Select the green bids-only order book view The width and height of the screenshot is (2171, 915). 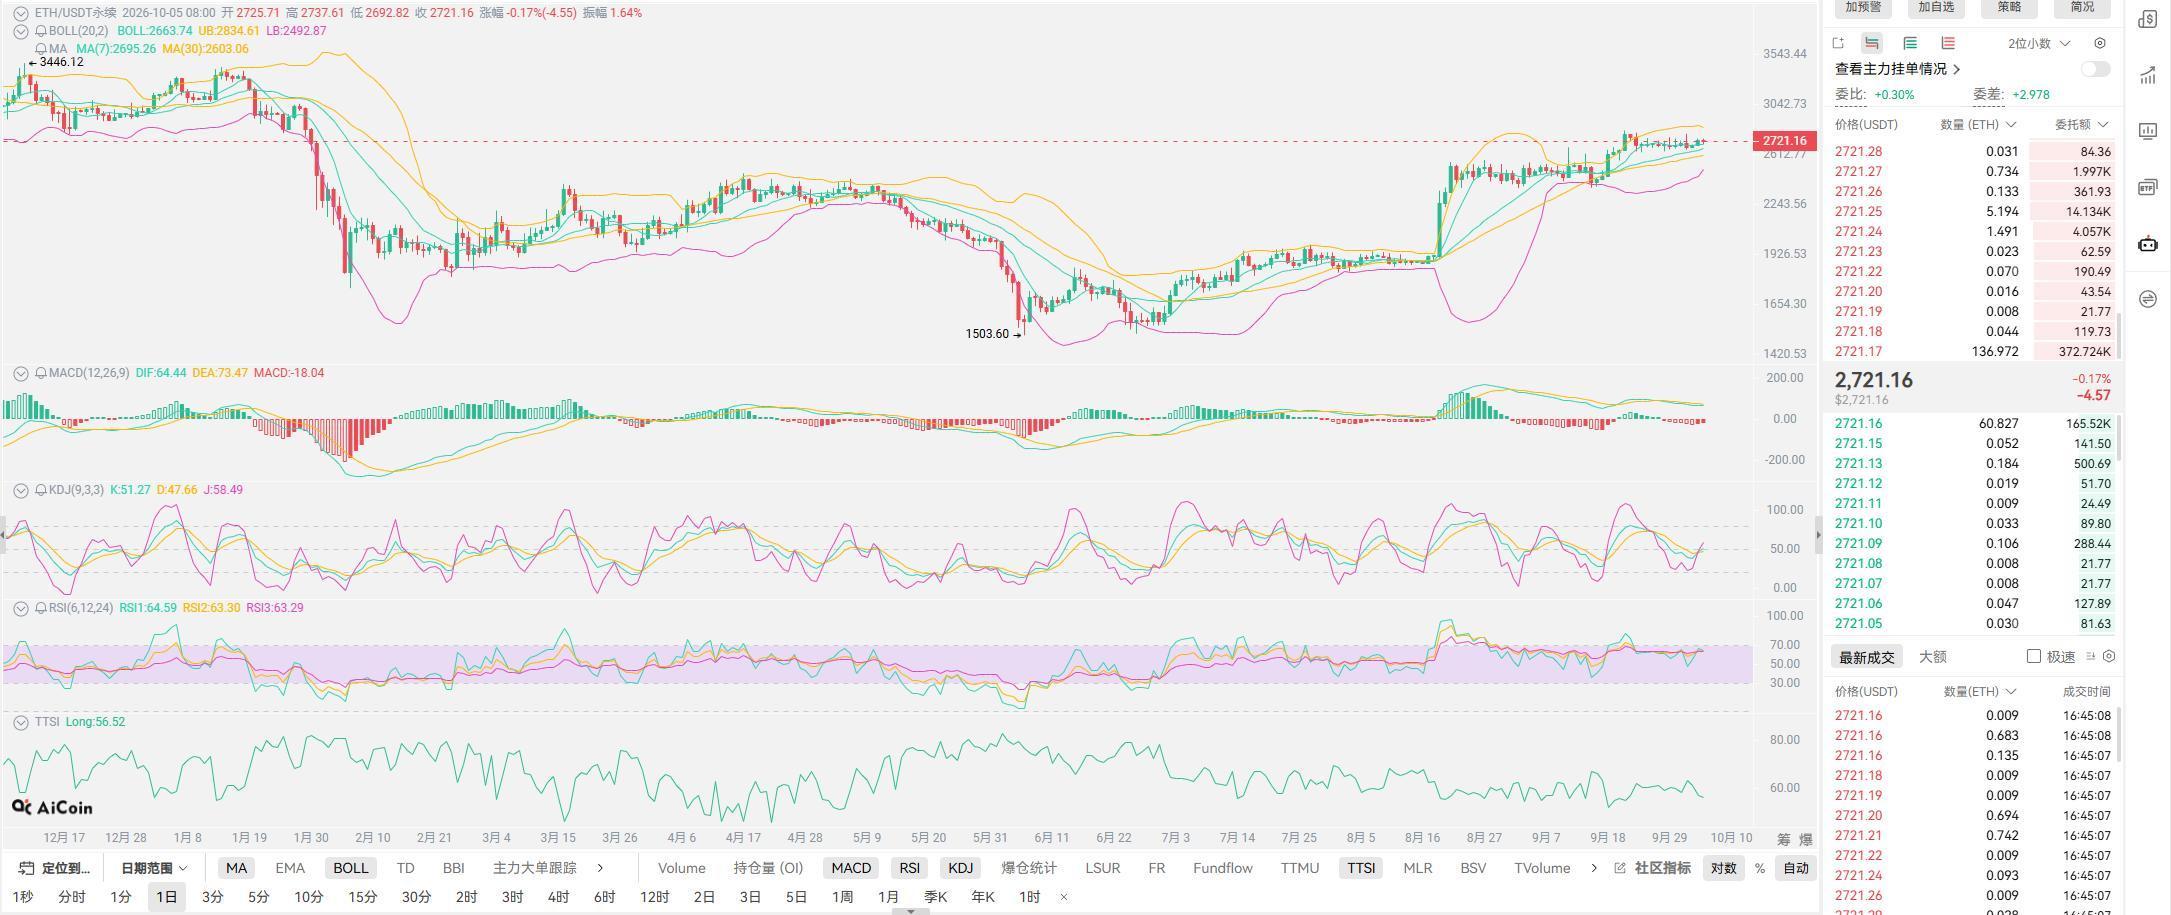pyautogui.click(x=1910, y=43)
